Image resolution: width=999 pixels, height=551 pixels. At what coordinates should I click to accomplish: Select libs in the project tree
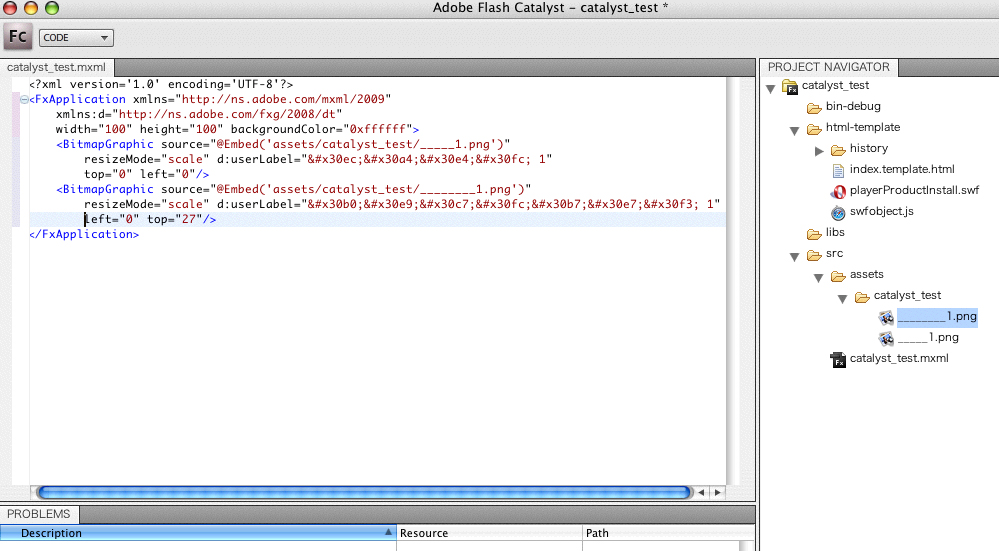(x=835, y=233)
